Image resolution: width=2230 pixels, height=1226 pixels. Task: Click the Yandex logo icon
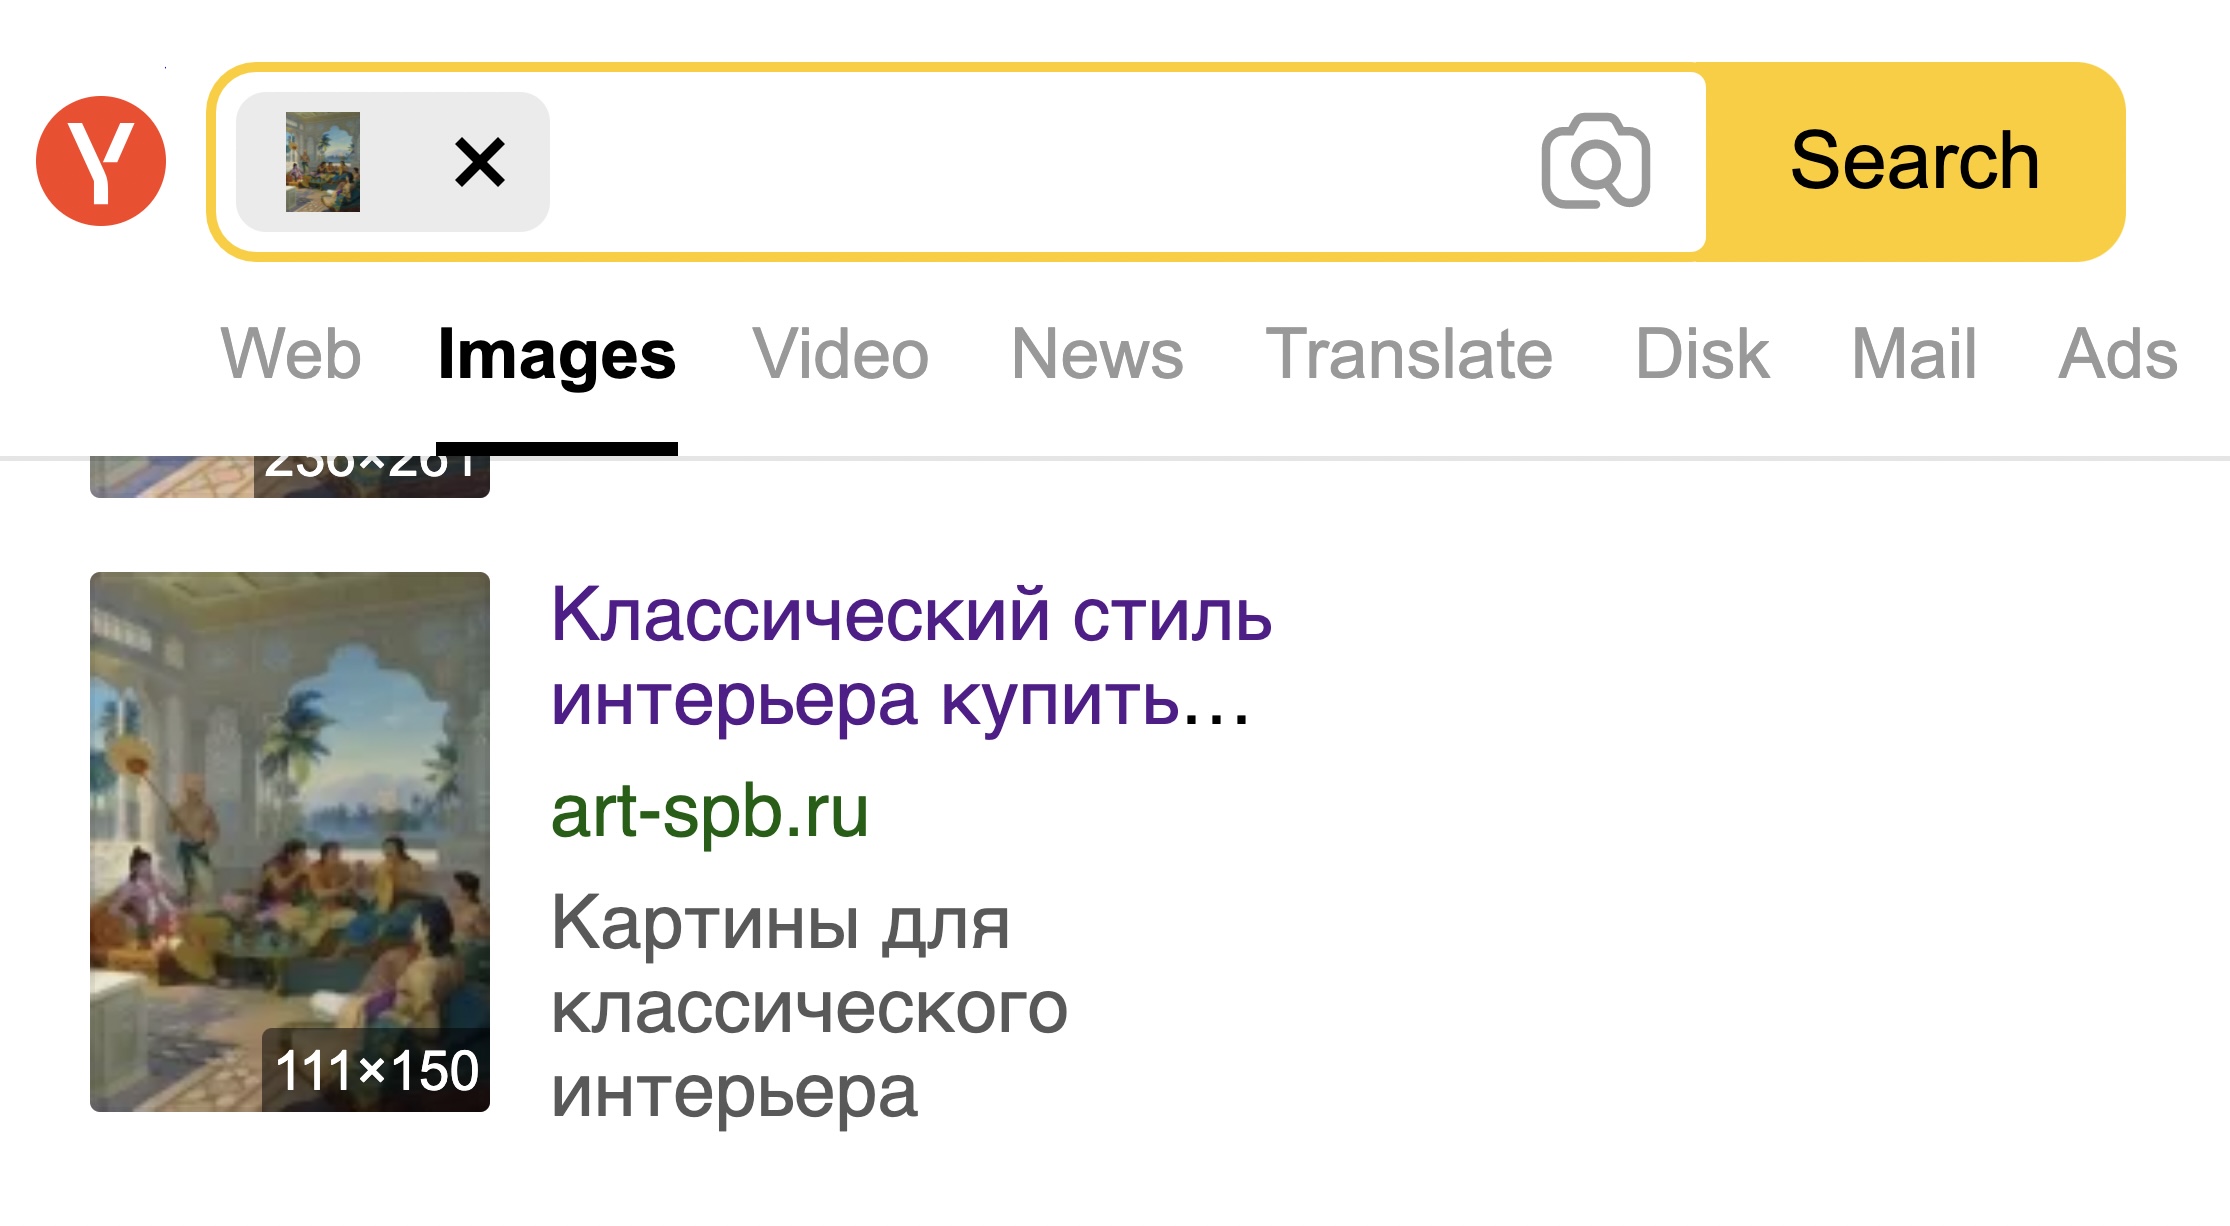(101, 161)
